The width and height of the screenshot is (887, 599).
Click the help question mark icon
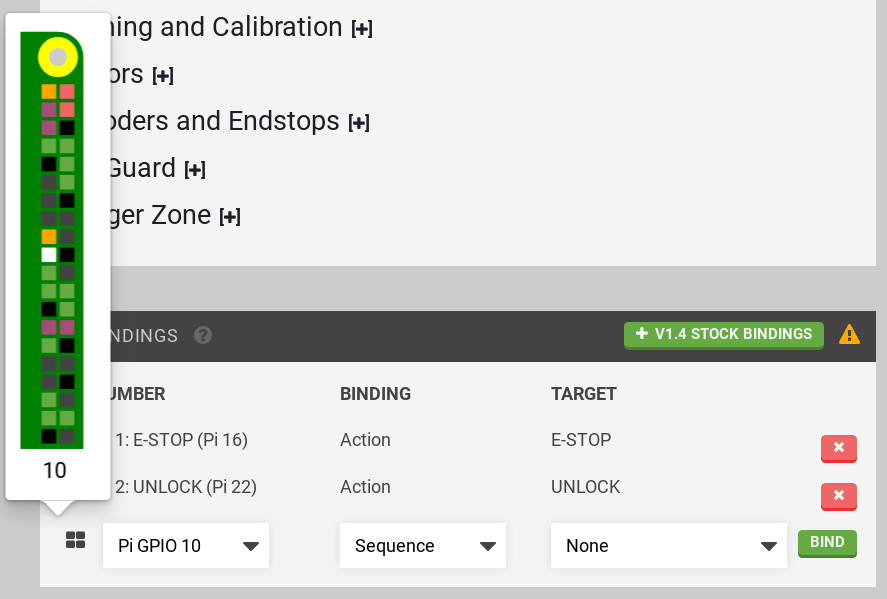click(203, 335)
